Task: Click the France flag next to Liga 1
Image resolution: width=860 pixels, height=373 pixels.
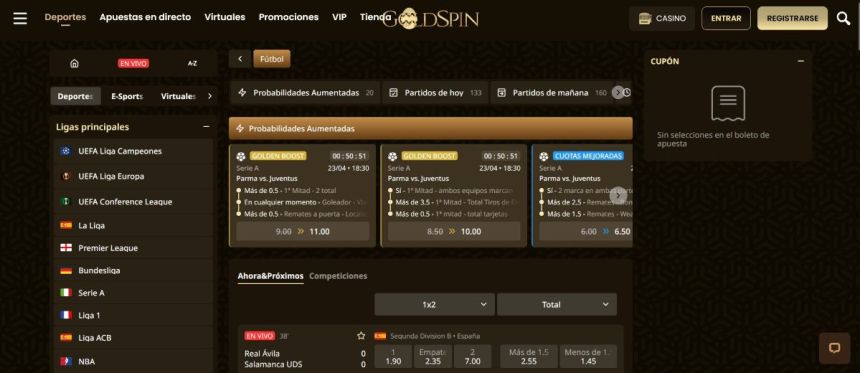Action: pos(66,315)
